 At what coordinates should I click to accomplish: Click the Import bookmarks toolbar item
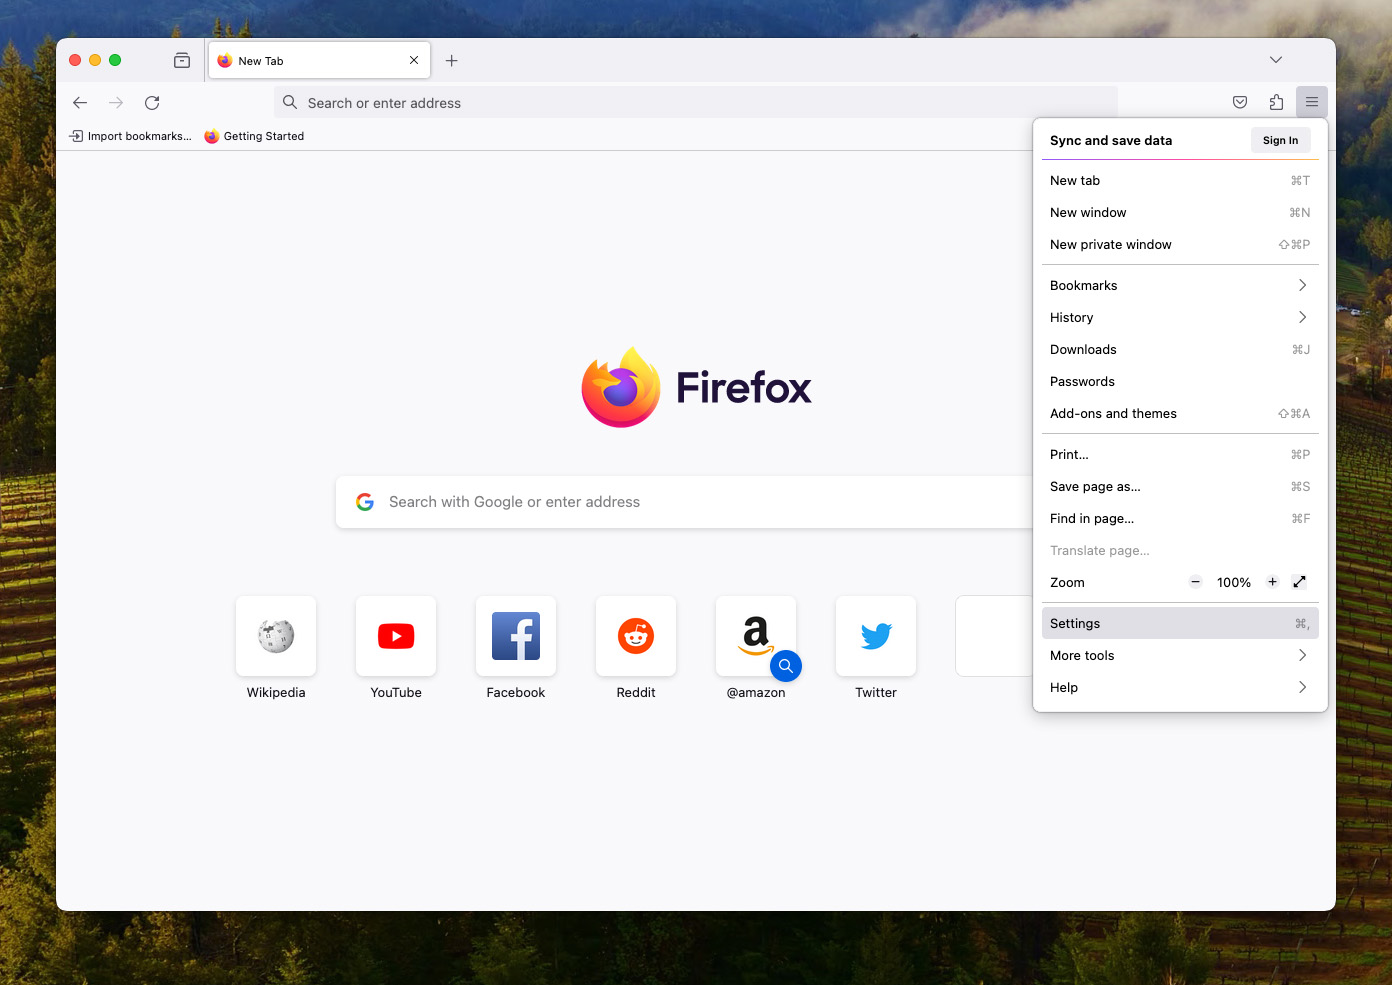(x=130, y=136)
